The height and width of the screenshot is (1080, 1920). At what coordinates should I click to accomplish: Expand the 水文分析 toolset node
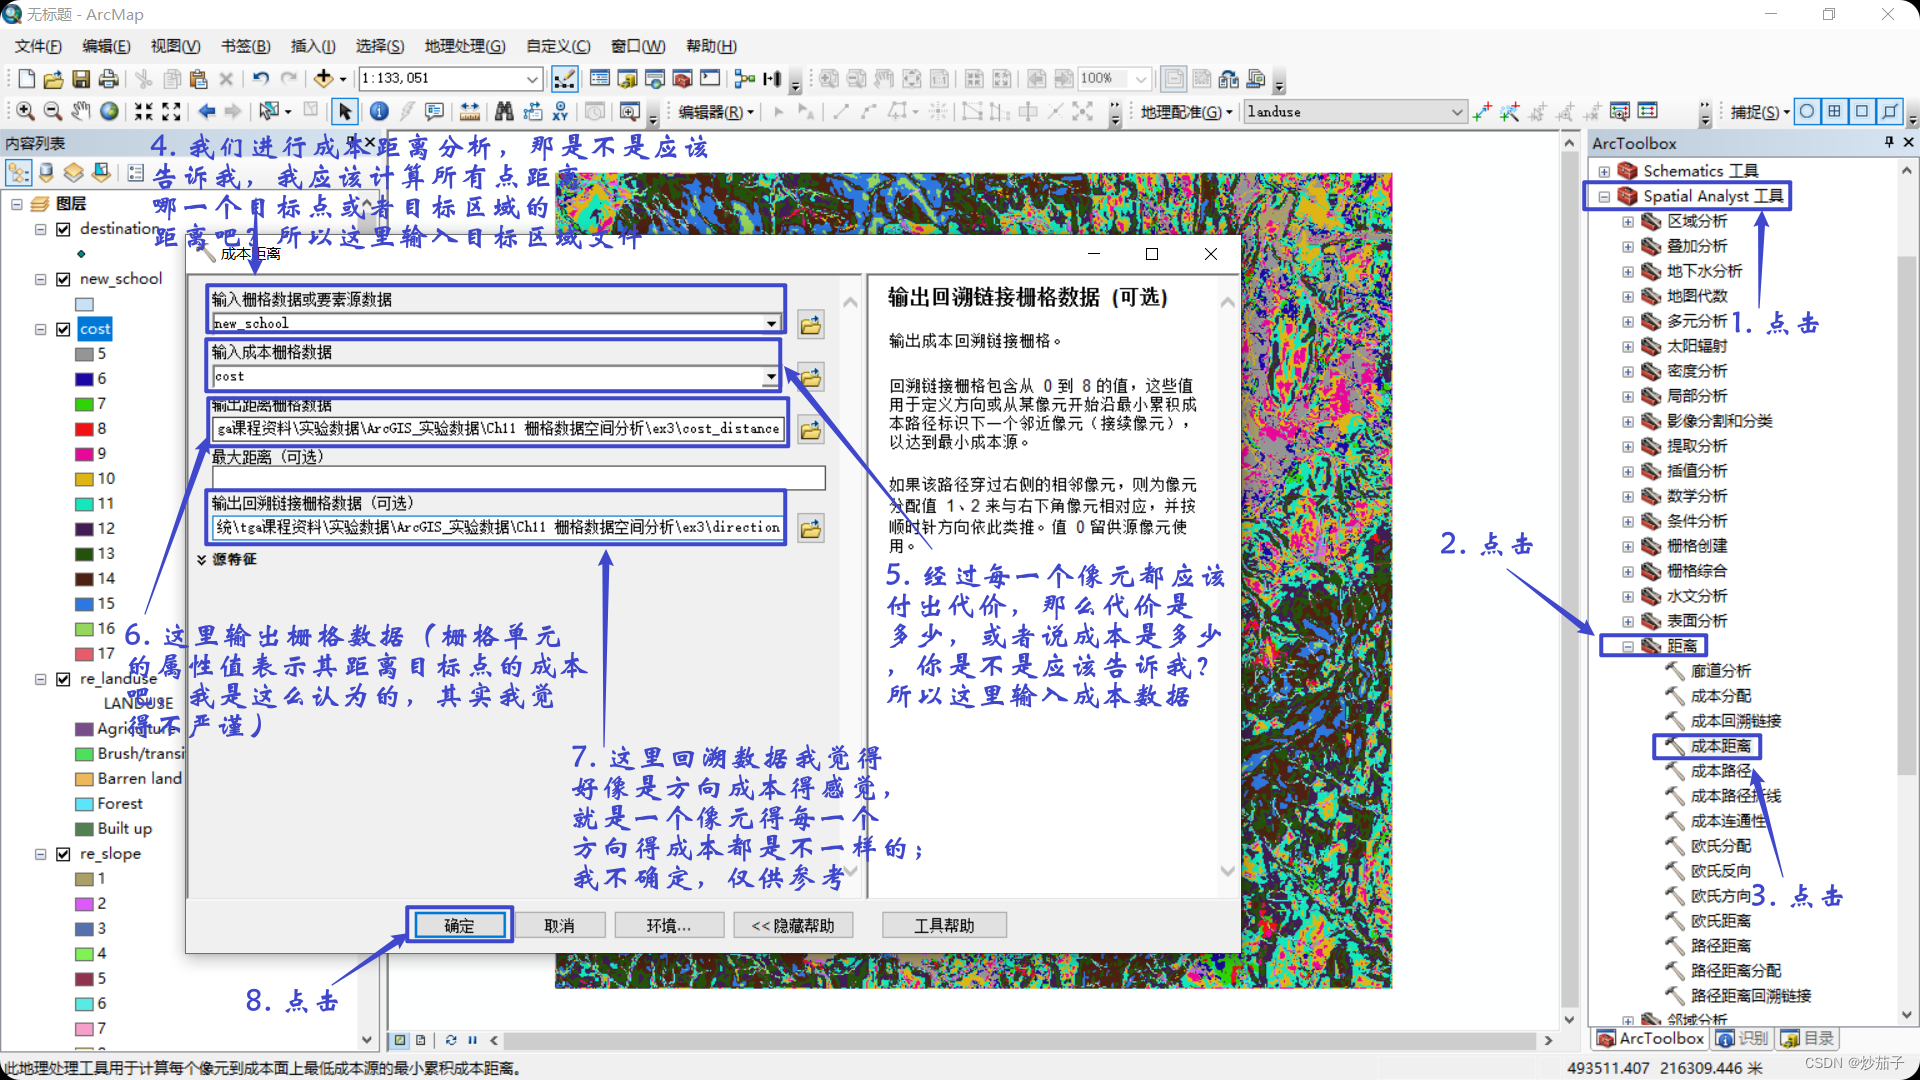tap(1628, 596)
